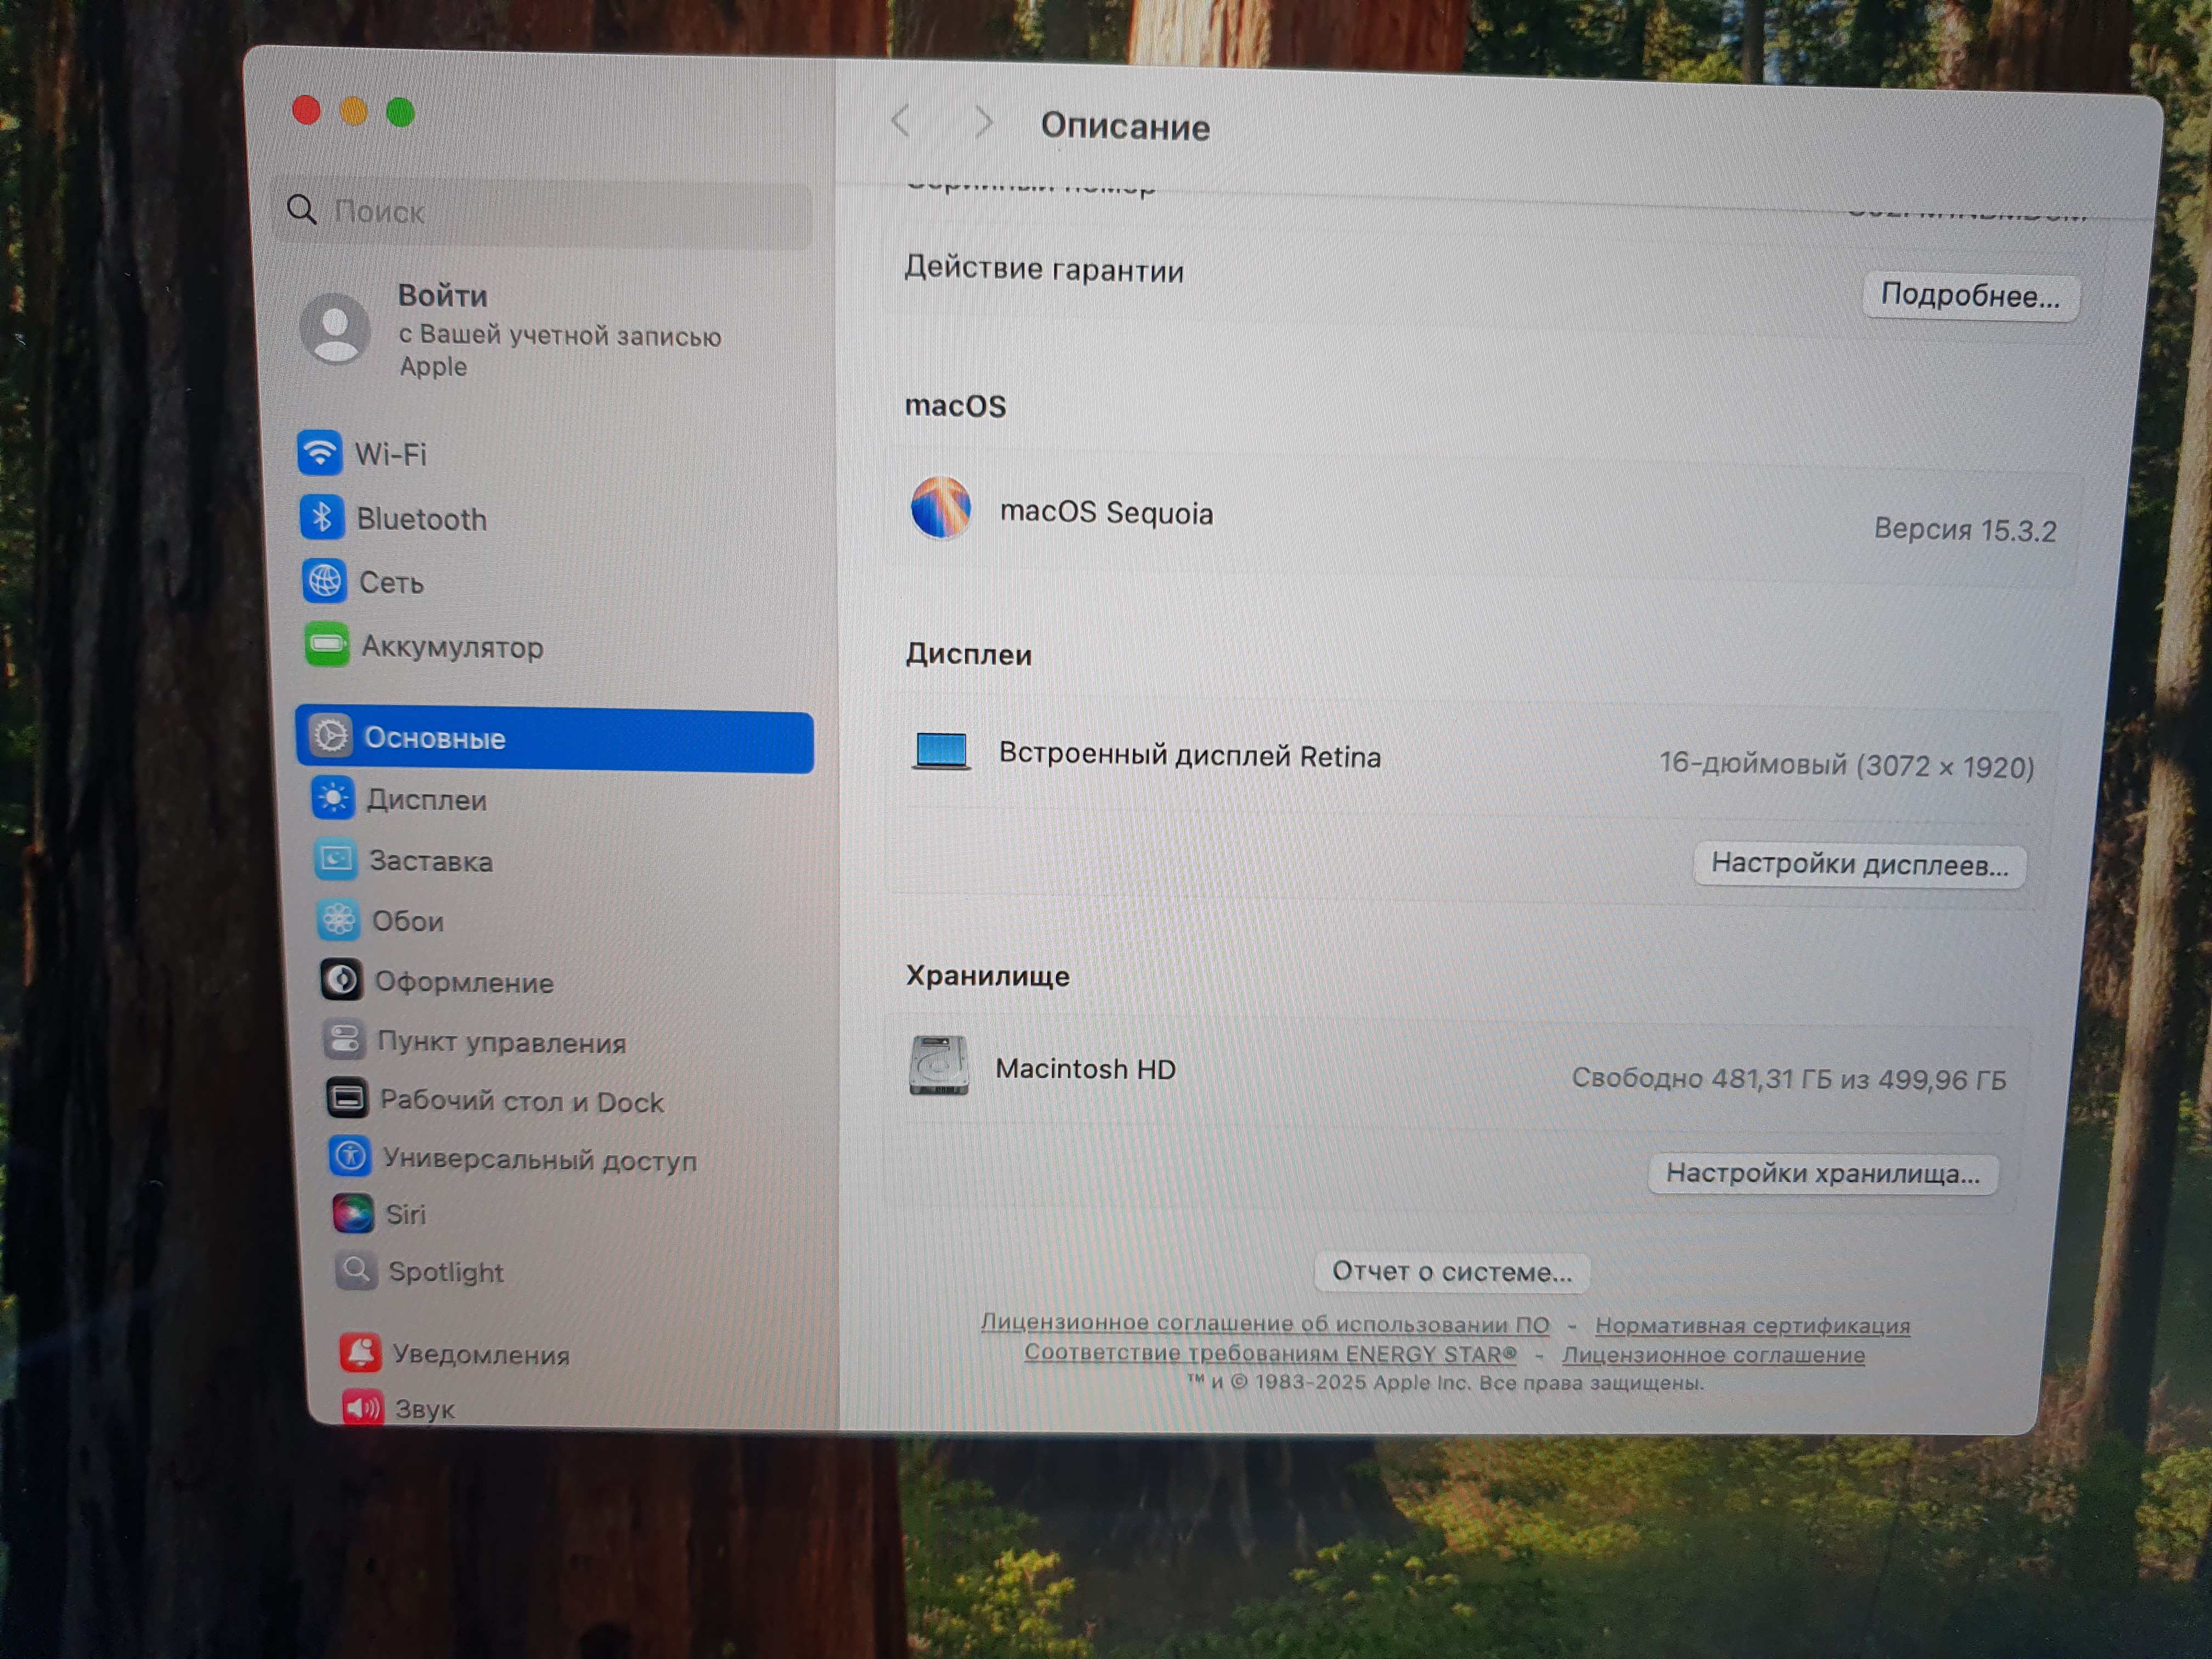Open Рабочий стол и Dock section

point(521,1101)
